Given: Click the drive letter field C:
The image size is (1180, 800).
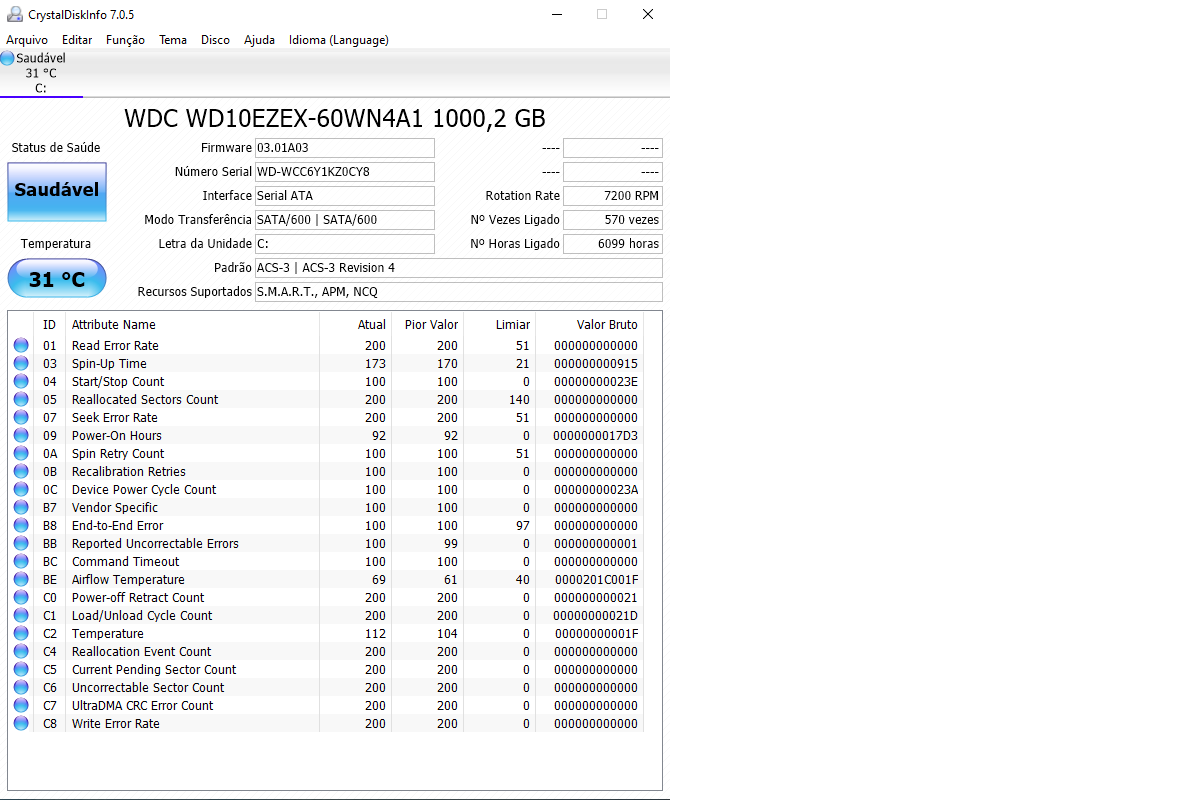Looking at the screenshot, I should click(x=345, y=244).
